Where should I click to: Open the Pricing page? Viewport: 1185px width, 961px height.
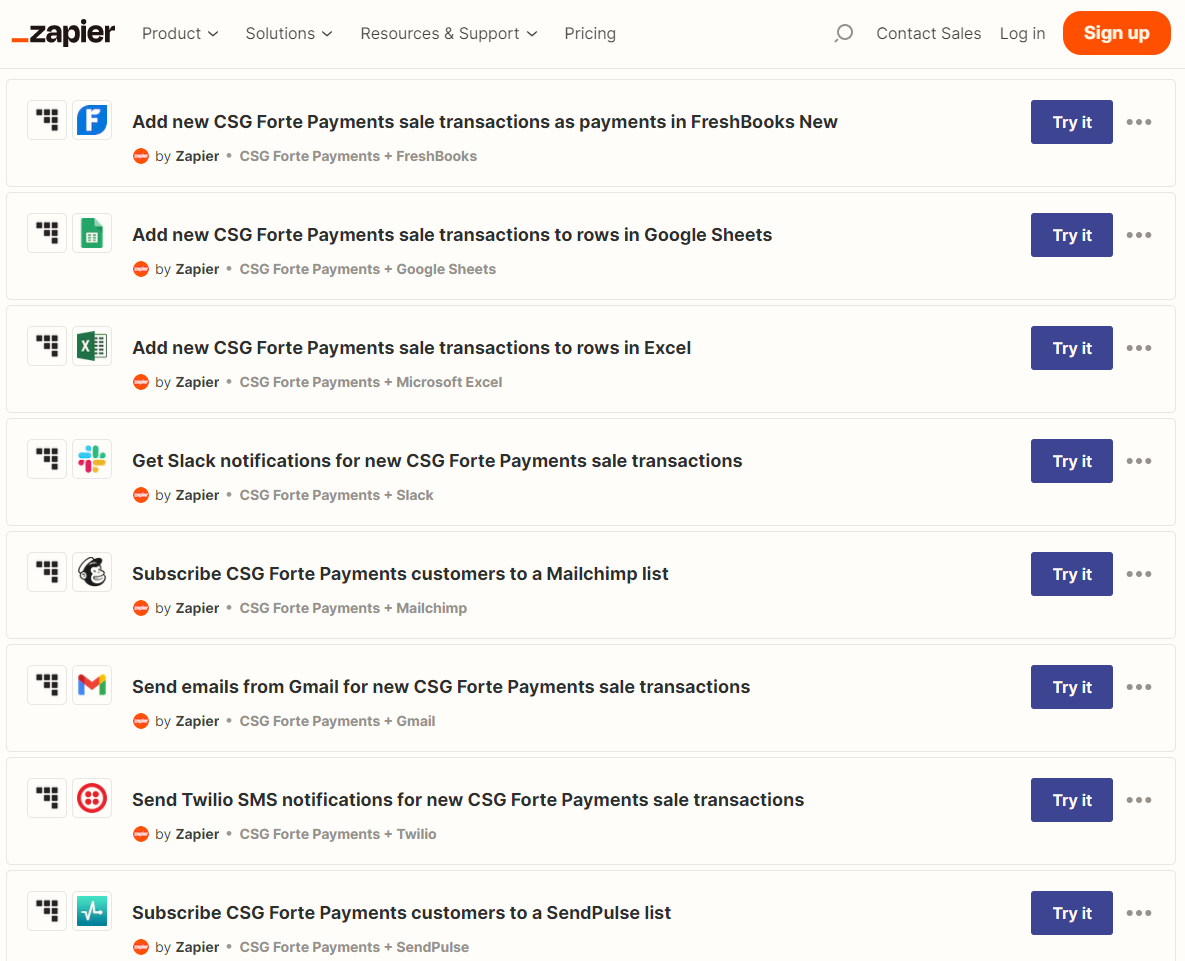[590, 33]
